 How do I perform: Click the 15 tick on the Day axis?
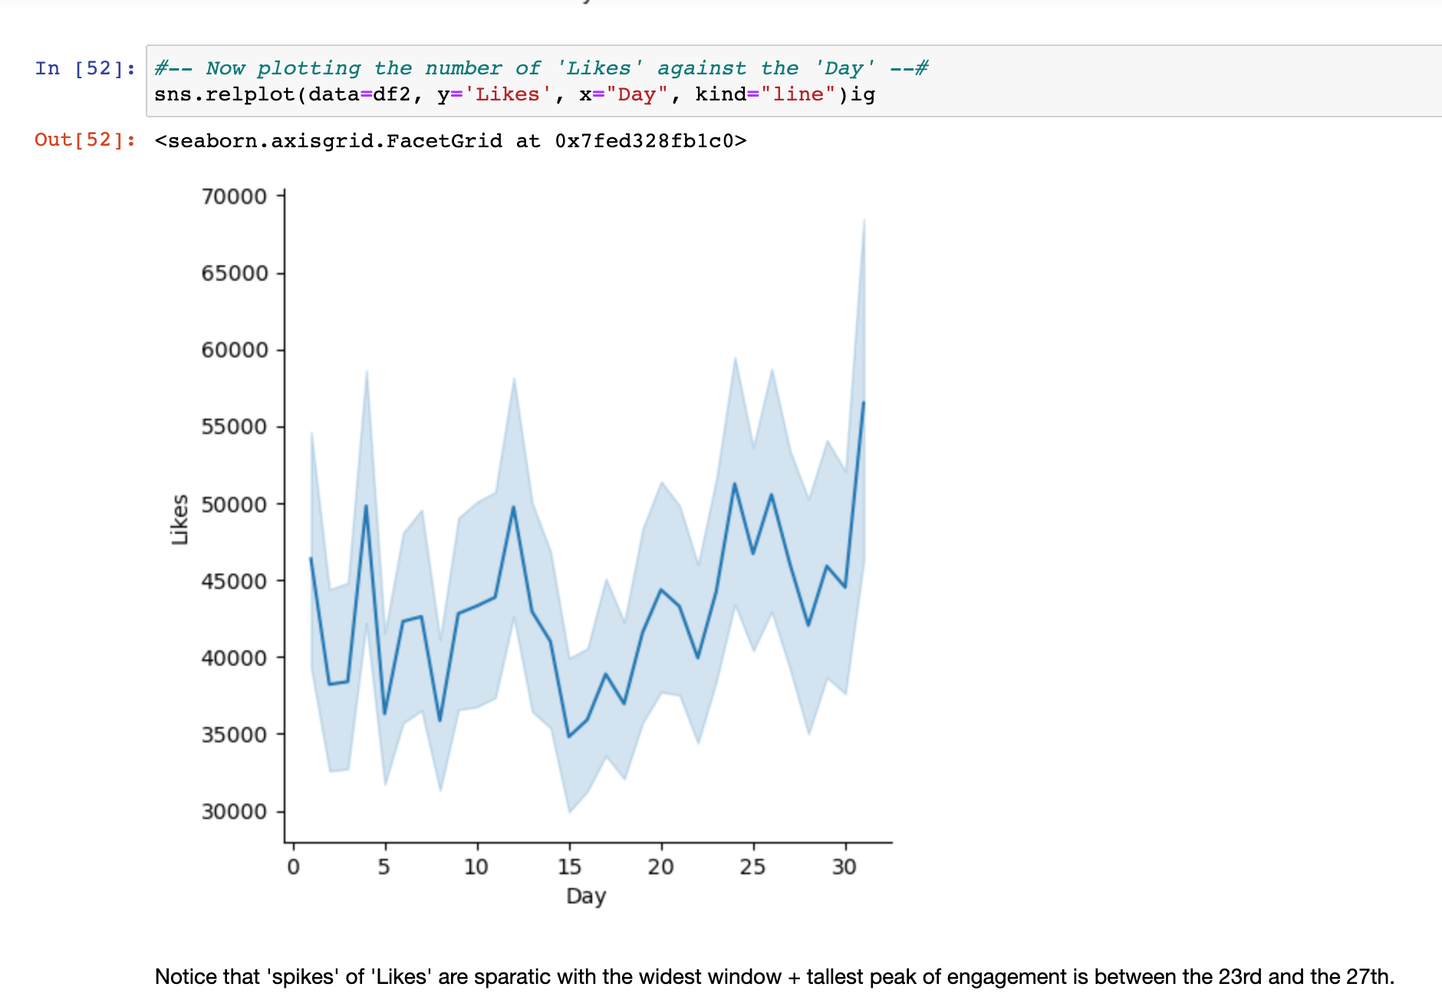pos(568,867)
